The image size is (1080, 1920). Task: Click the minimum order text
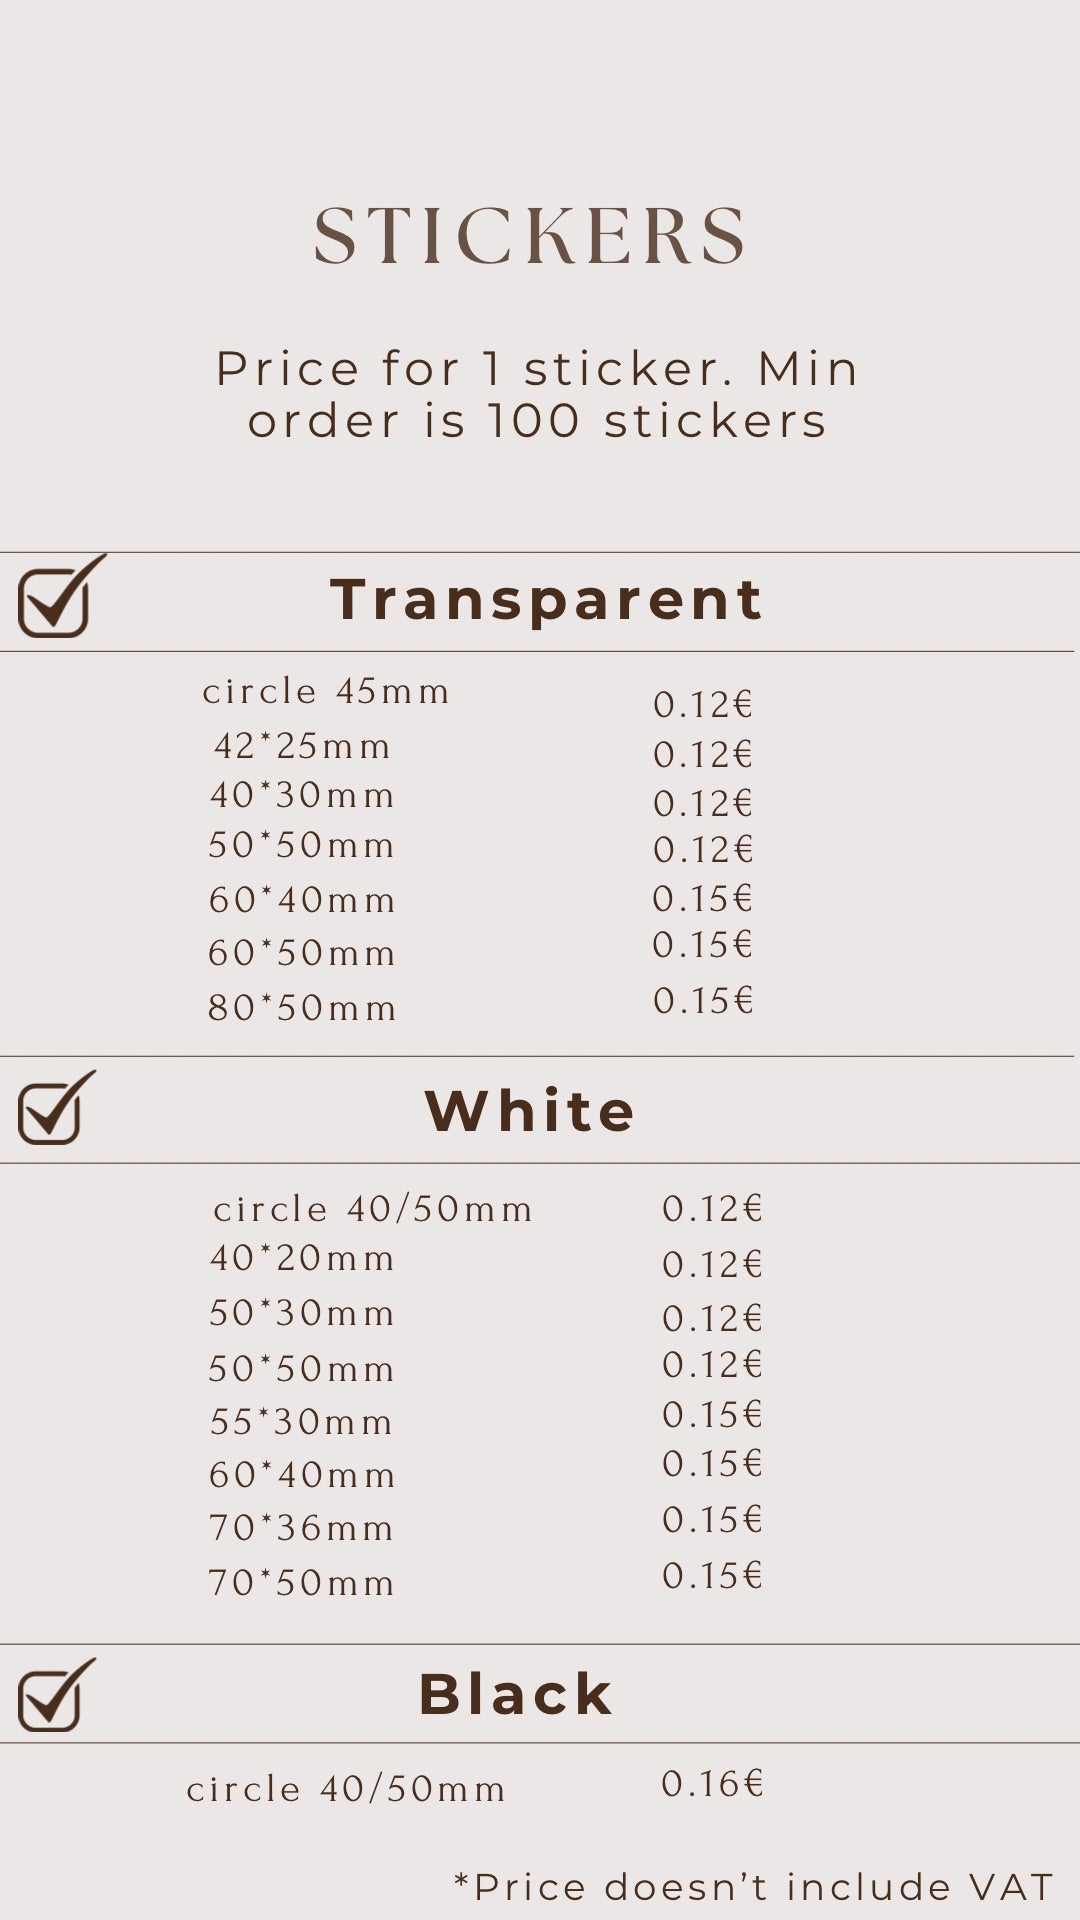coord(537,394)
